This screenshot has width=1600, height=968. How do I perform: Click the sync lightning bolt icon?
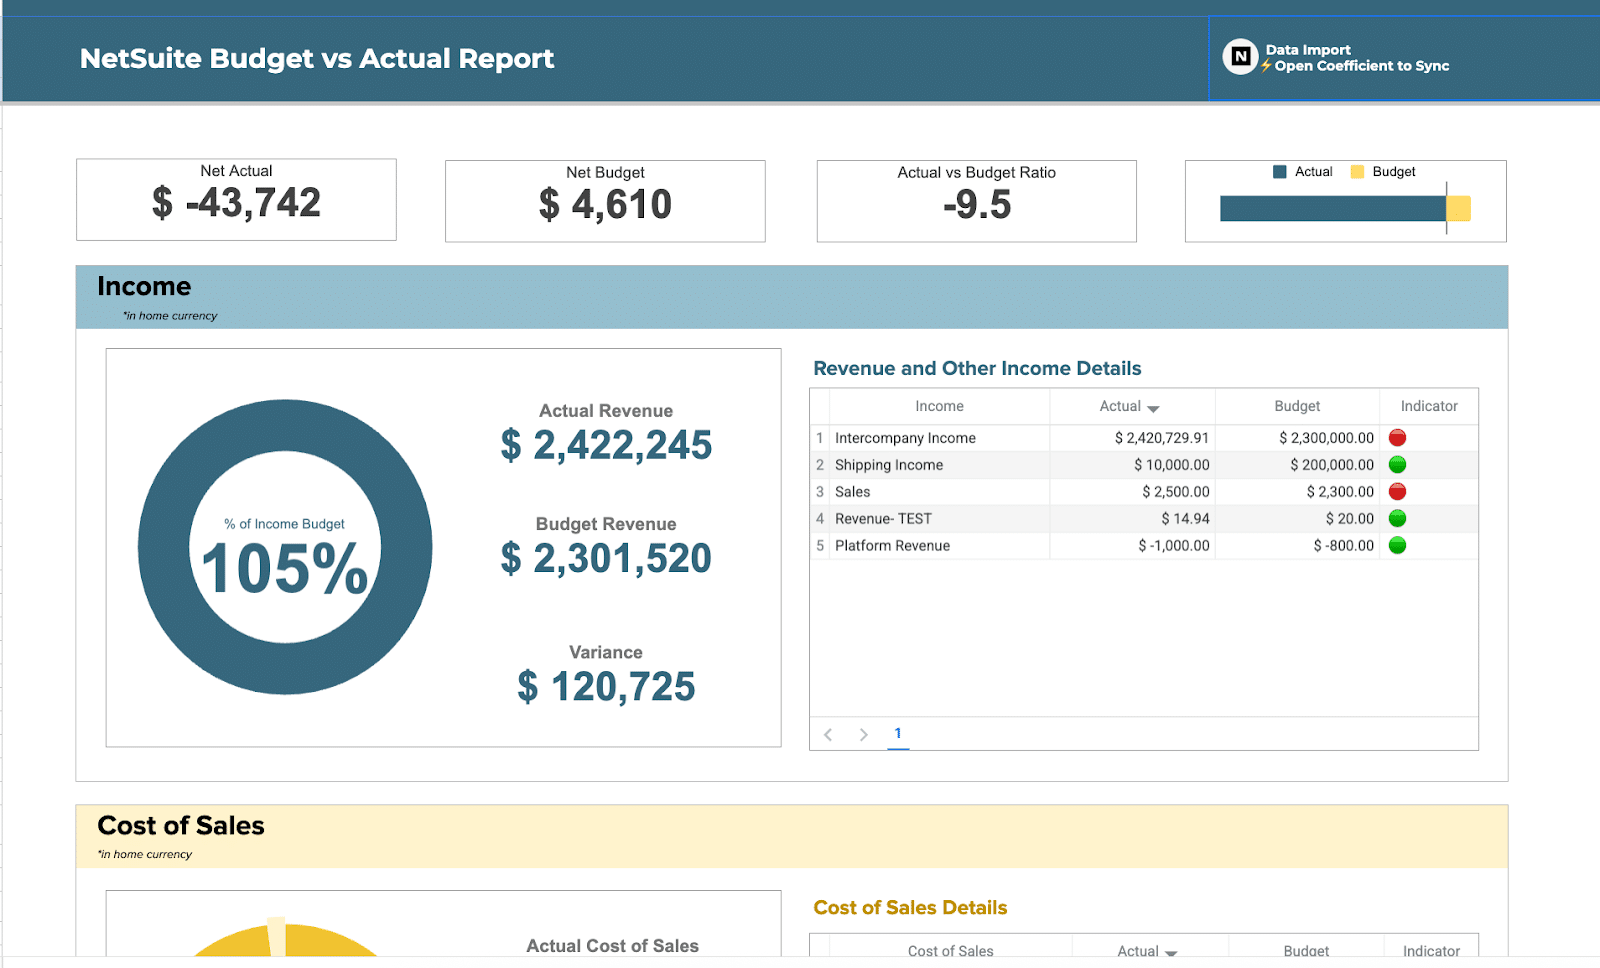(1264, 66)
